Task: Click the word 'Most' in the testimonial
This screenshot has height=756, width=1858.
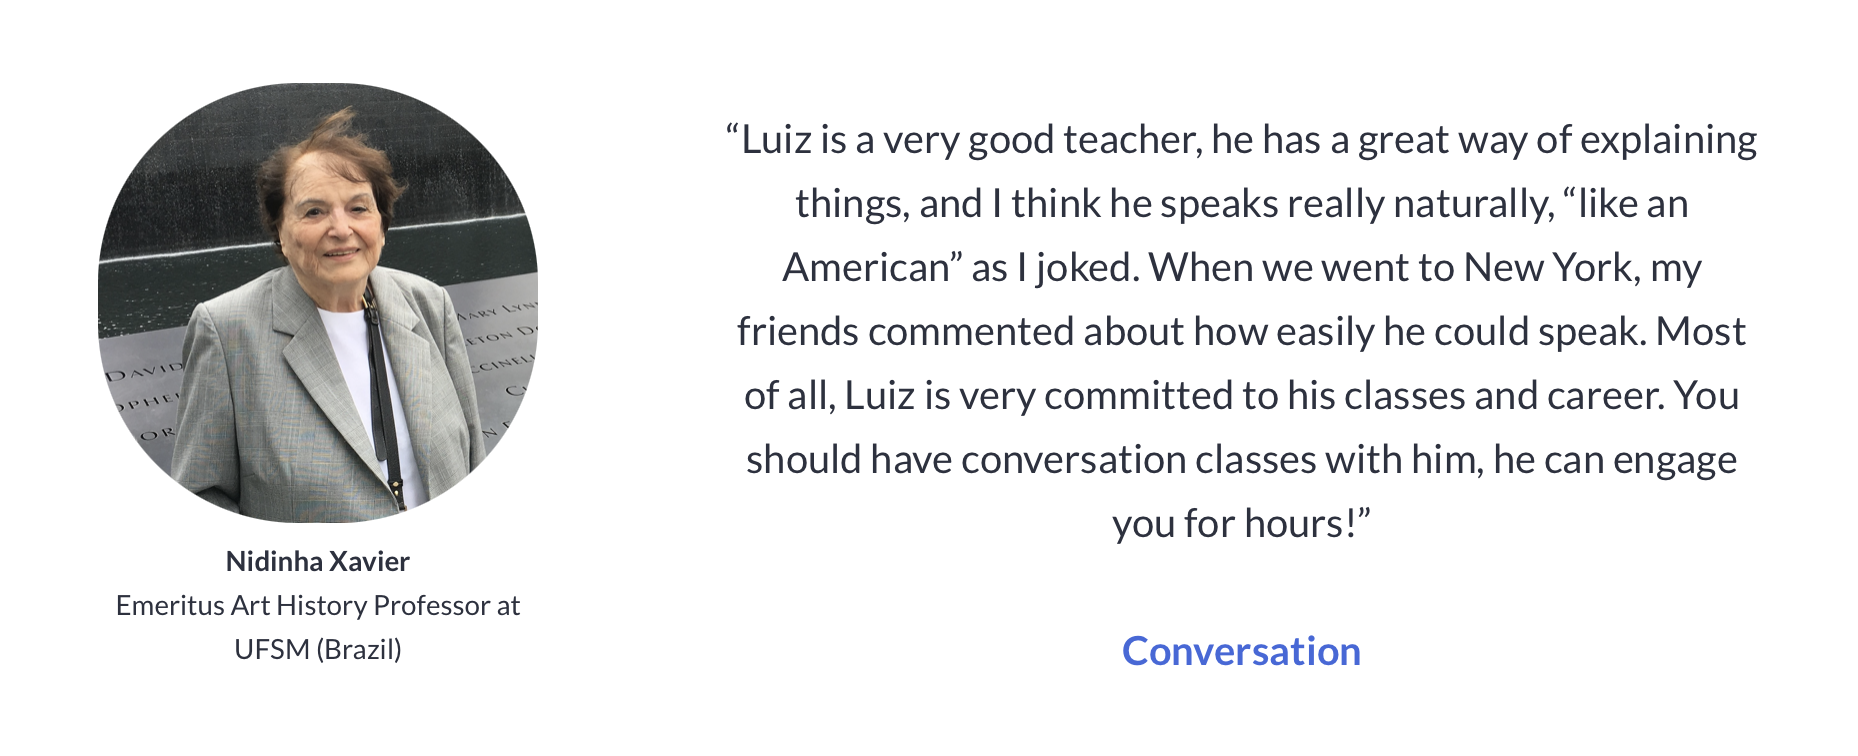Action: pyautogui.click(x=1700, y=332)
